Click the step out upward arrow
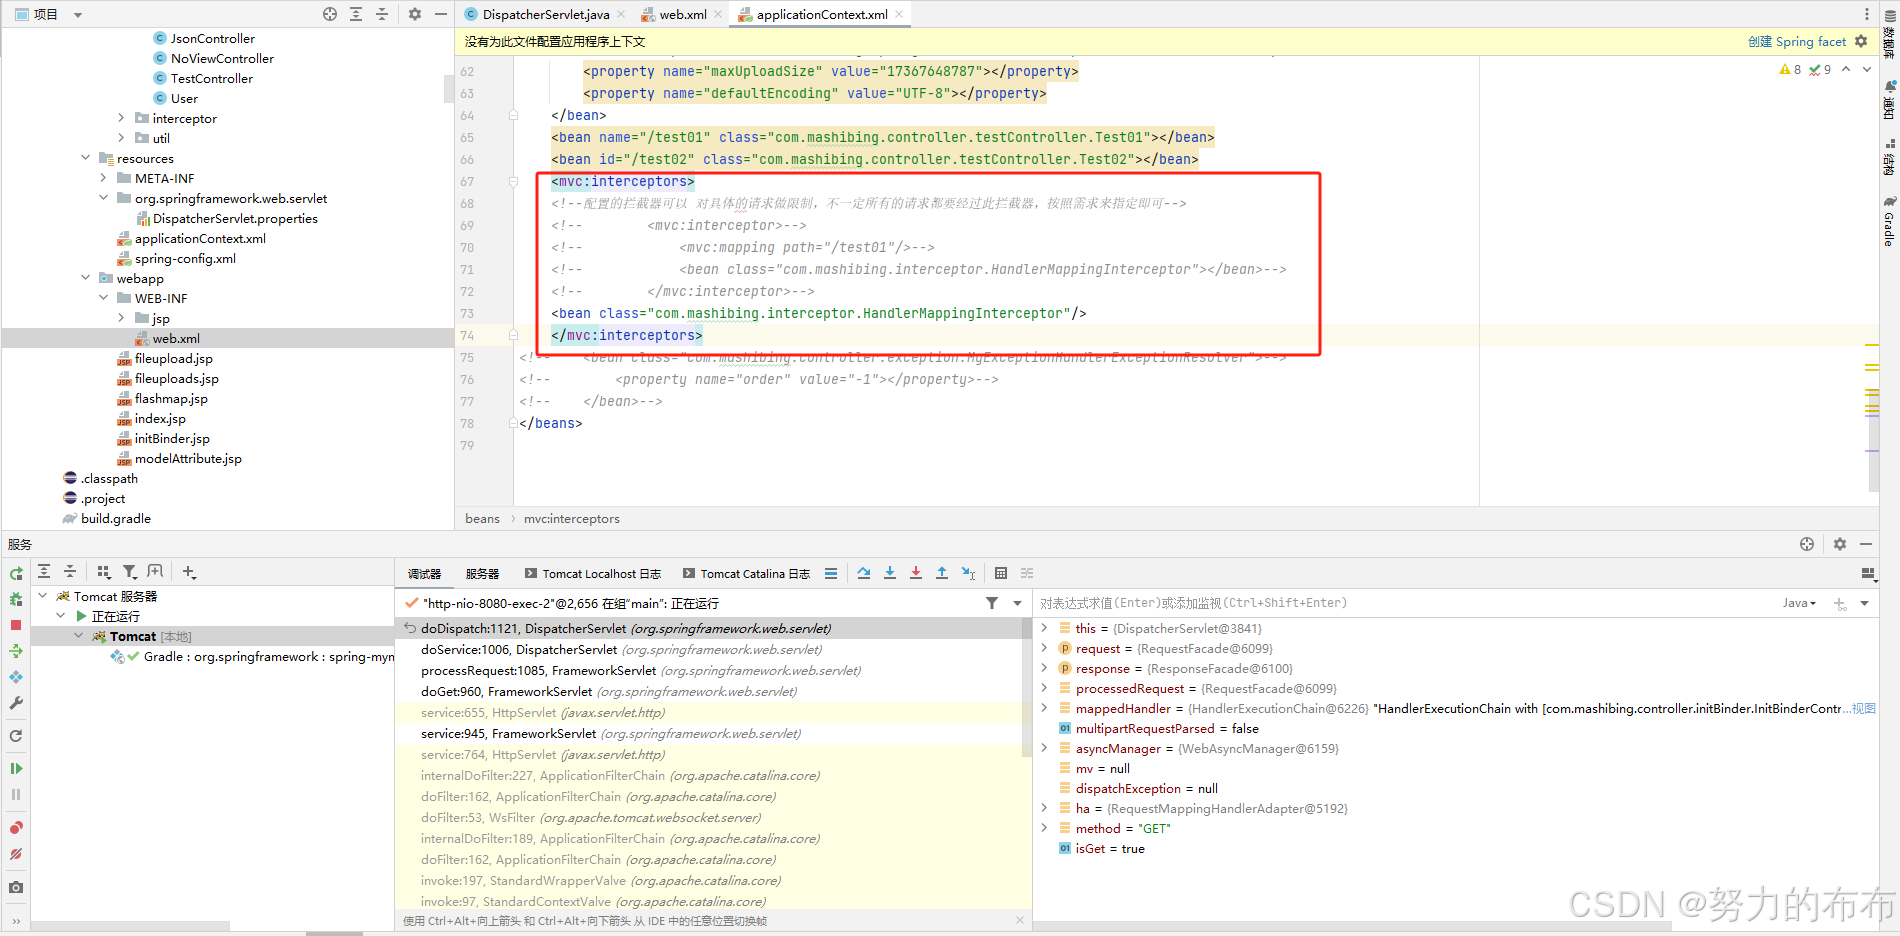Image resolution: width=1900 pixels, height=936 pixels. pos(942,573)
